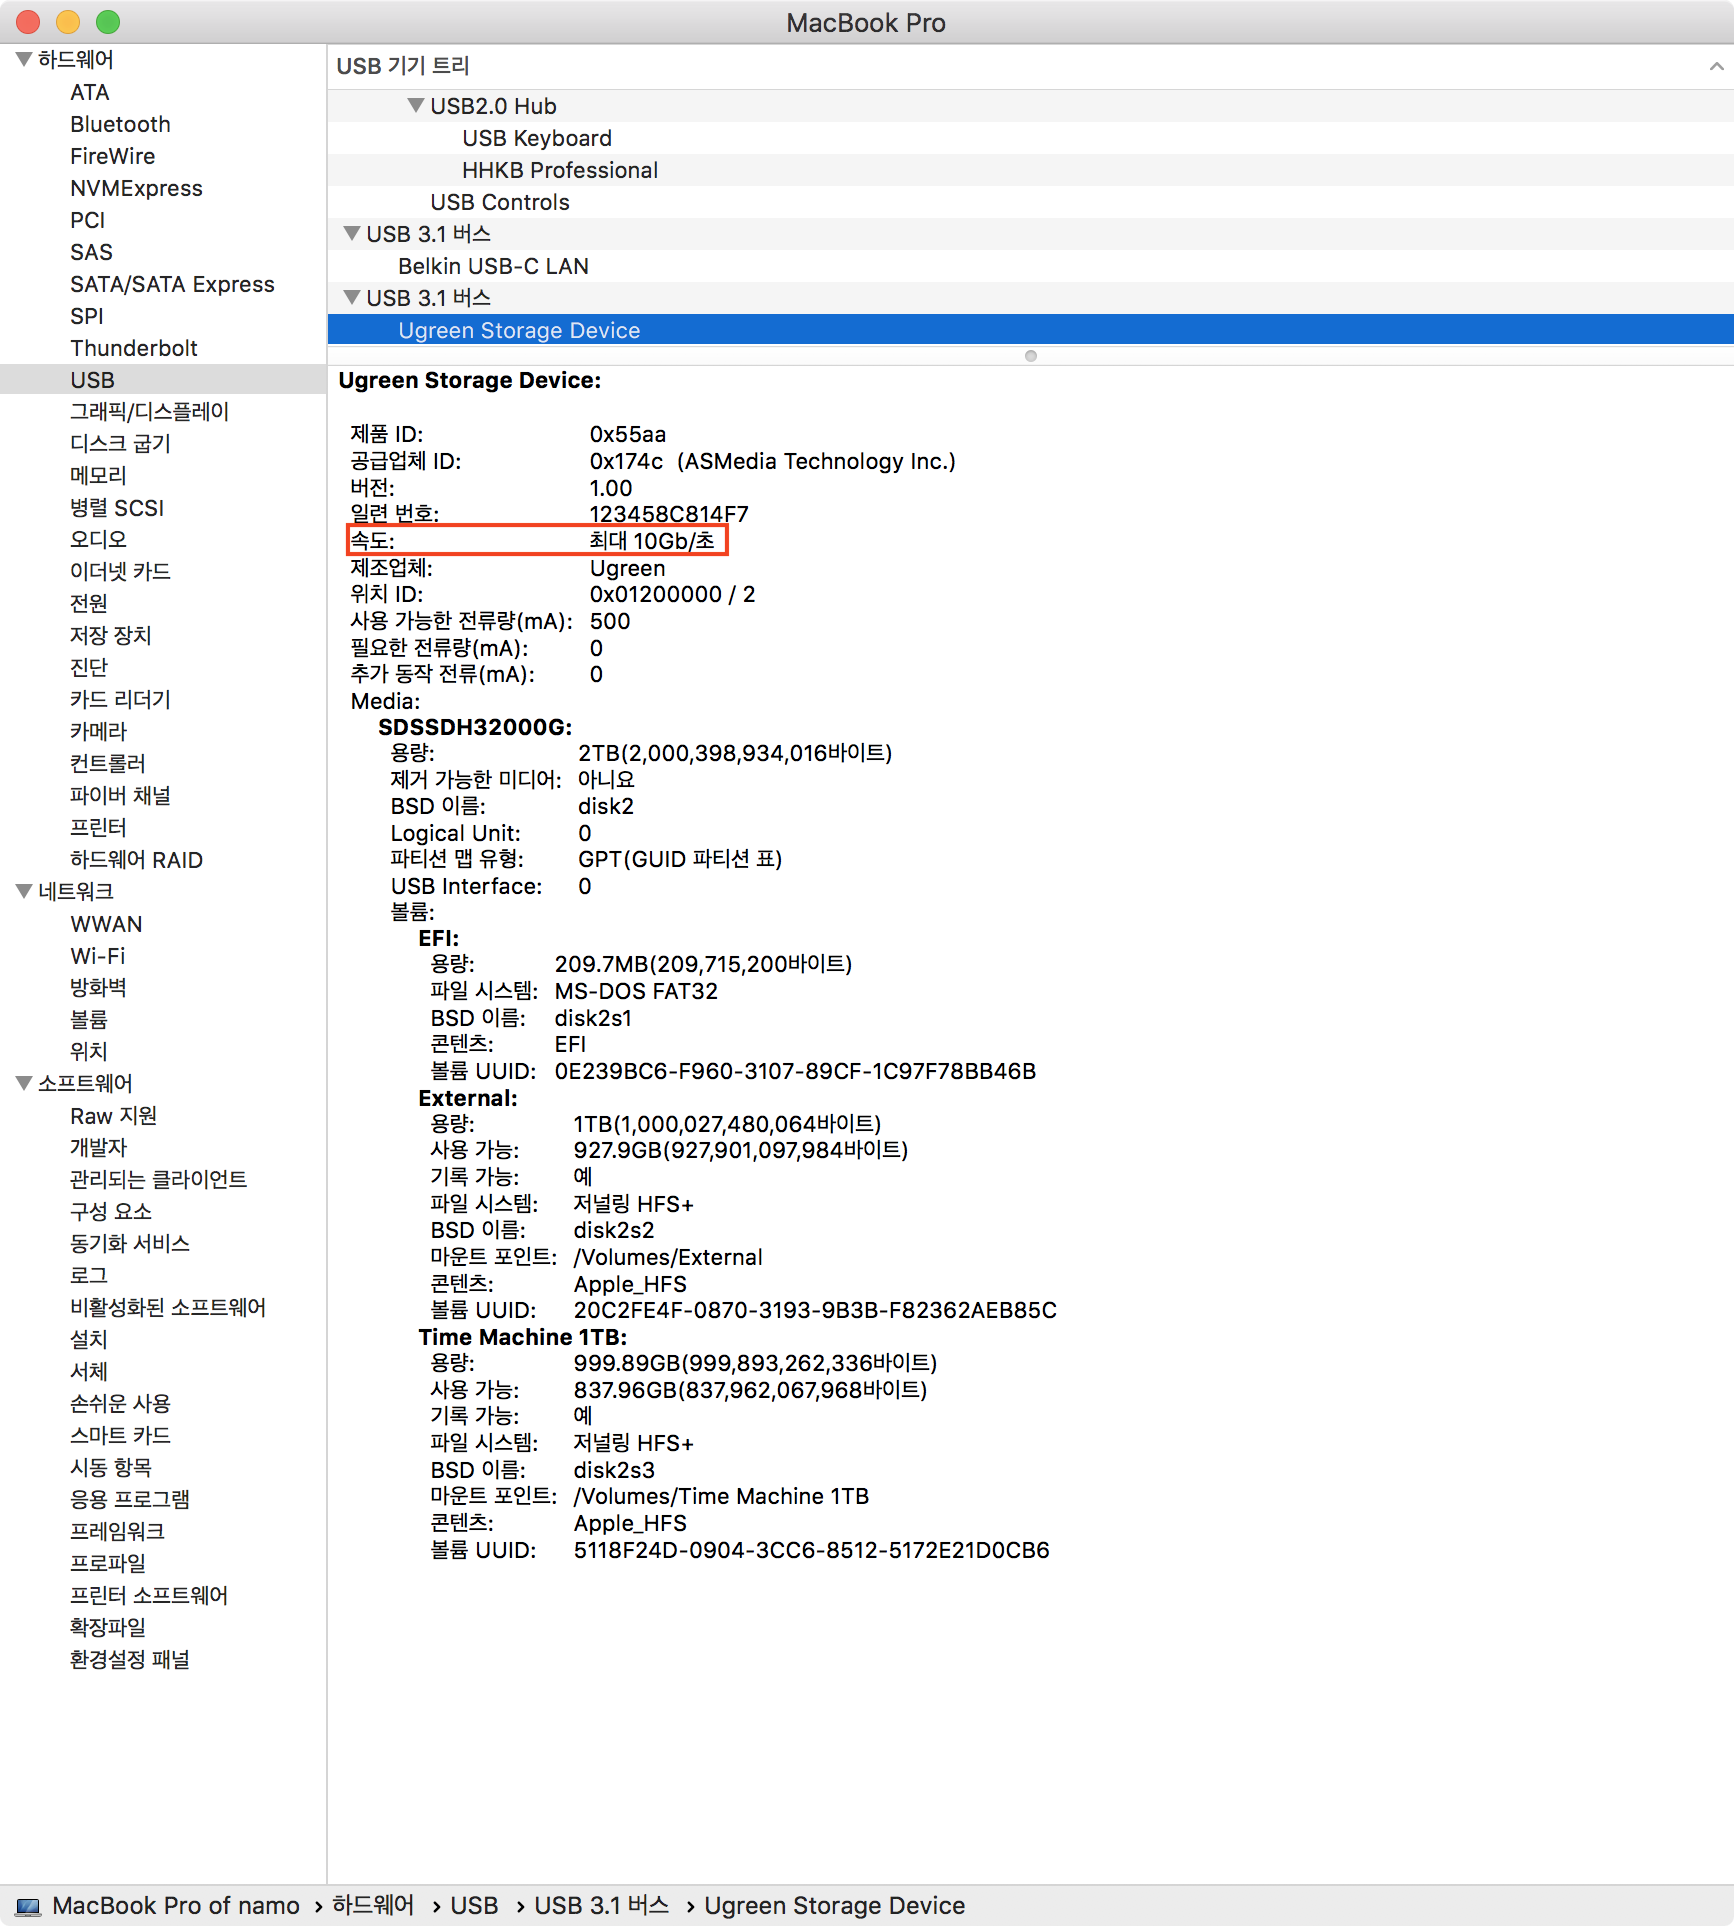Click the serial number 123458C814F7
This screenshot has height=1926, width=1734.
[669, 514]
